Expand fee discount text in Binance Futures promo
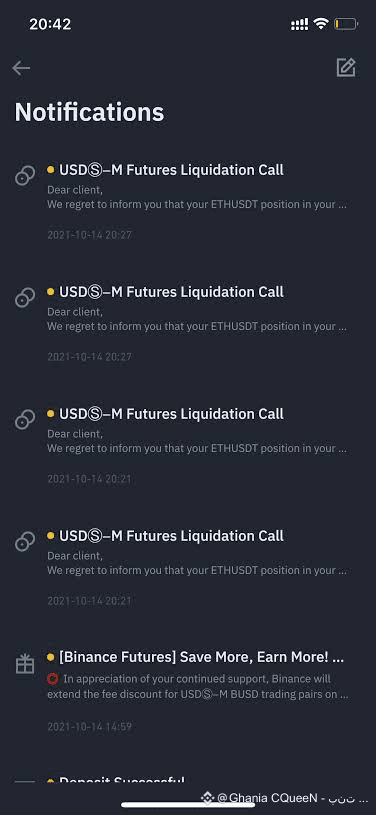 pyautogui.click(x=198, y=686)
